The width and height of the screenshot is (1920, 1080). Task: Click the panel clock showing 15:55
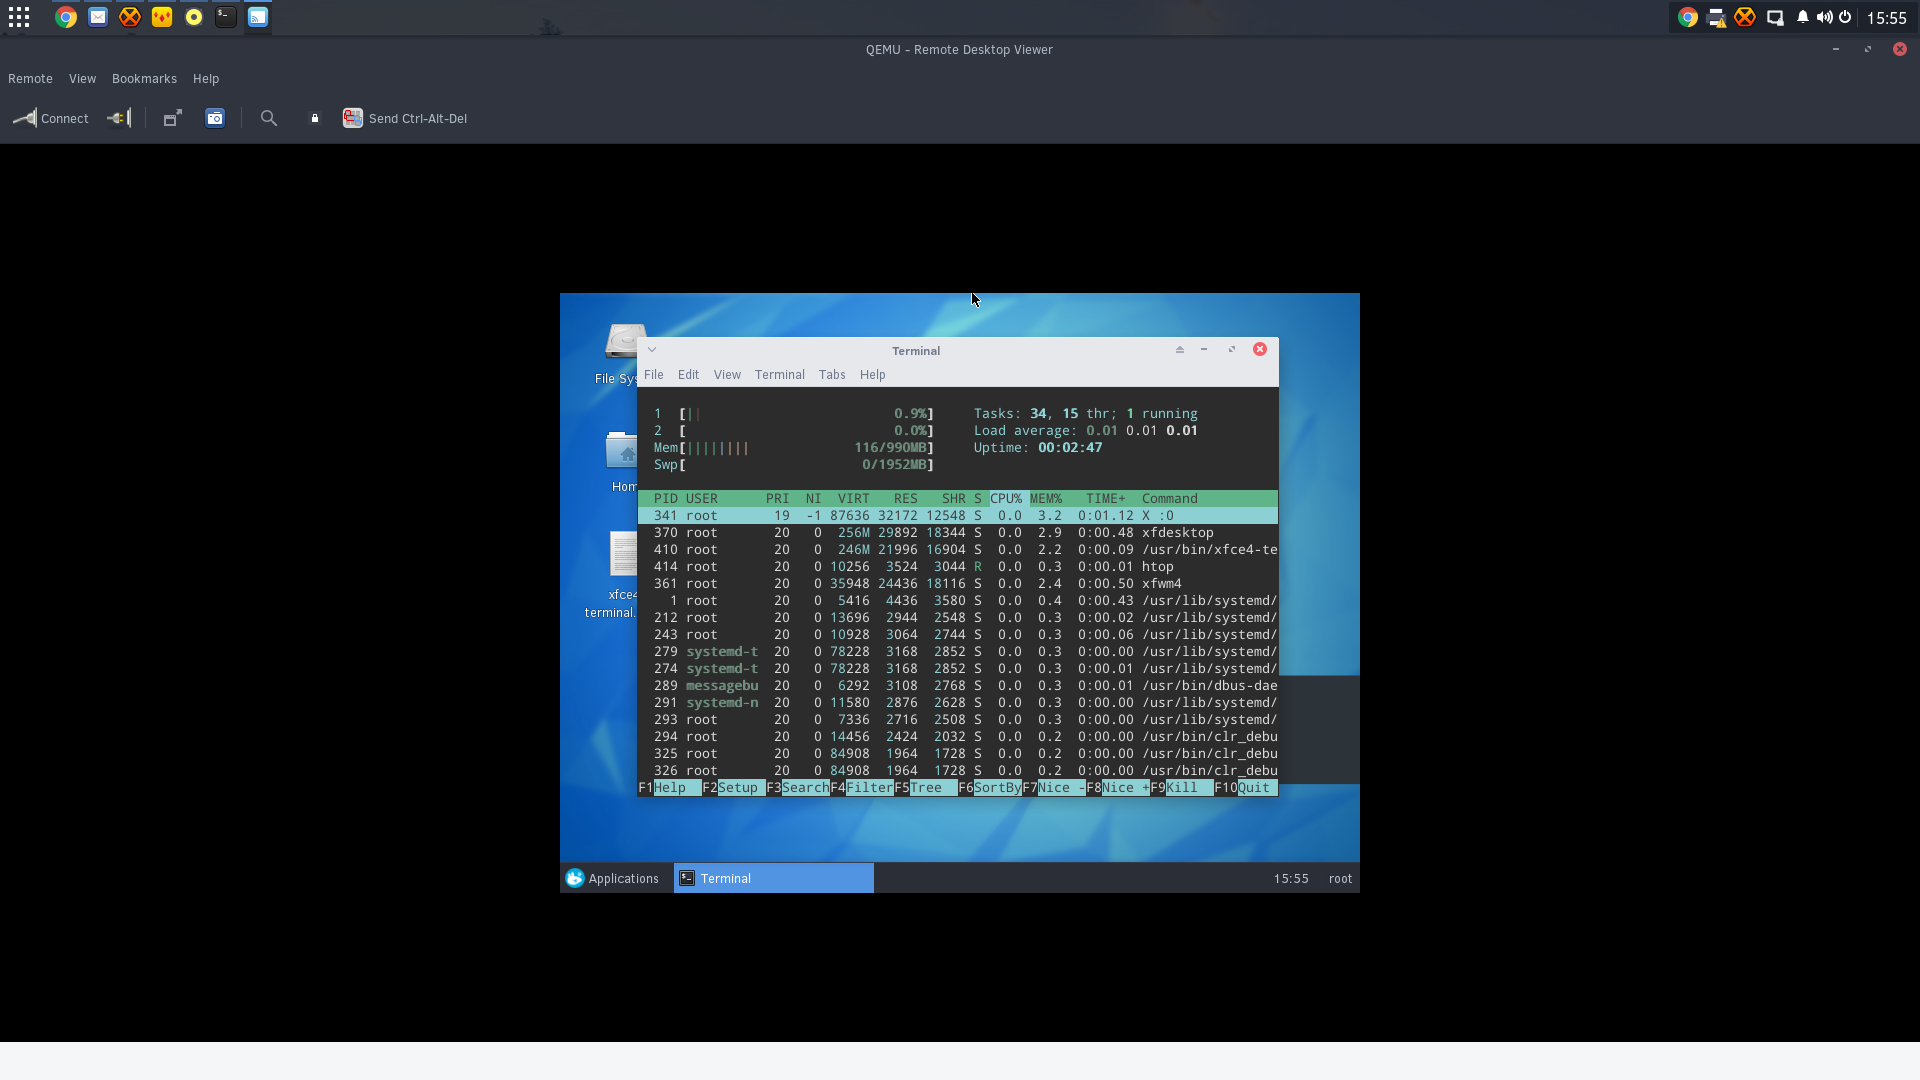click(1886, 18)
